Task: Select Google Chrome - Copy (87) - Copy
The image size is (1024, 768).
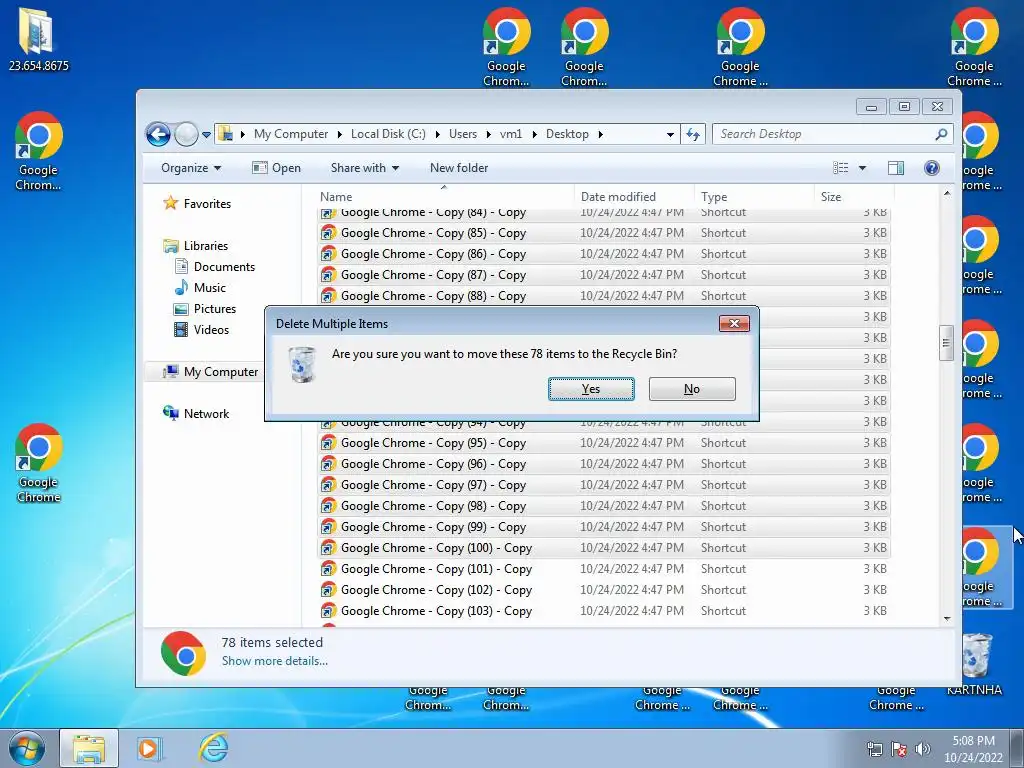Action: 604,275
